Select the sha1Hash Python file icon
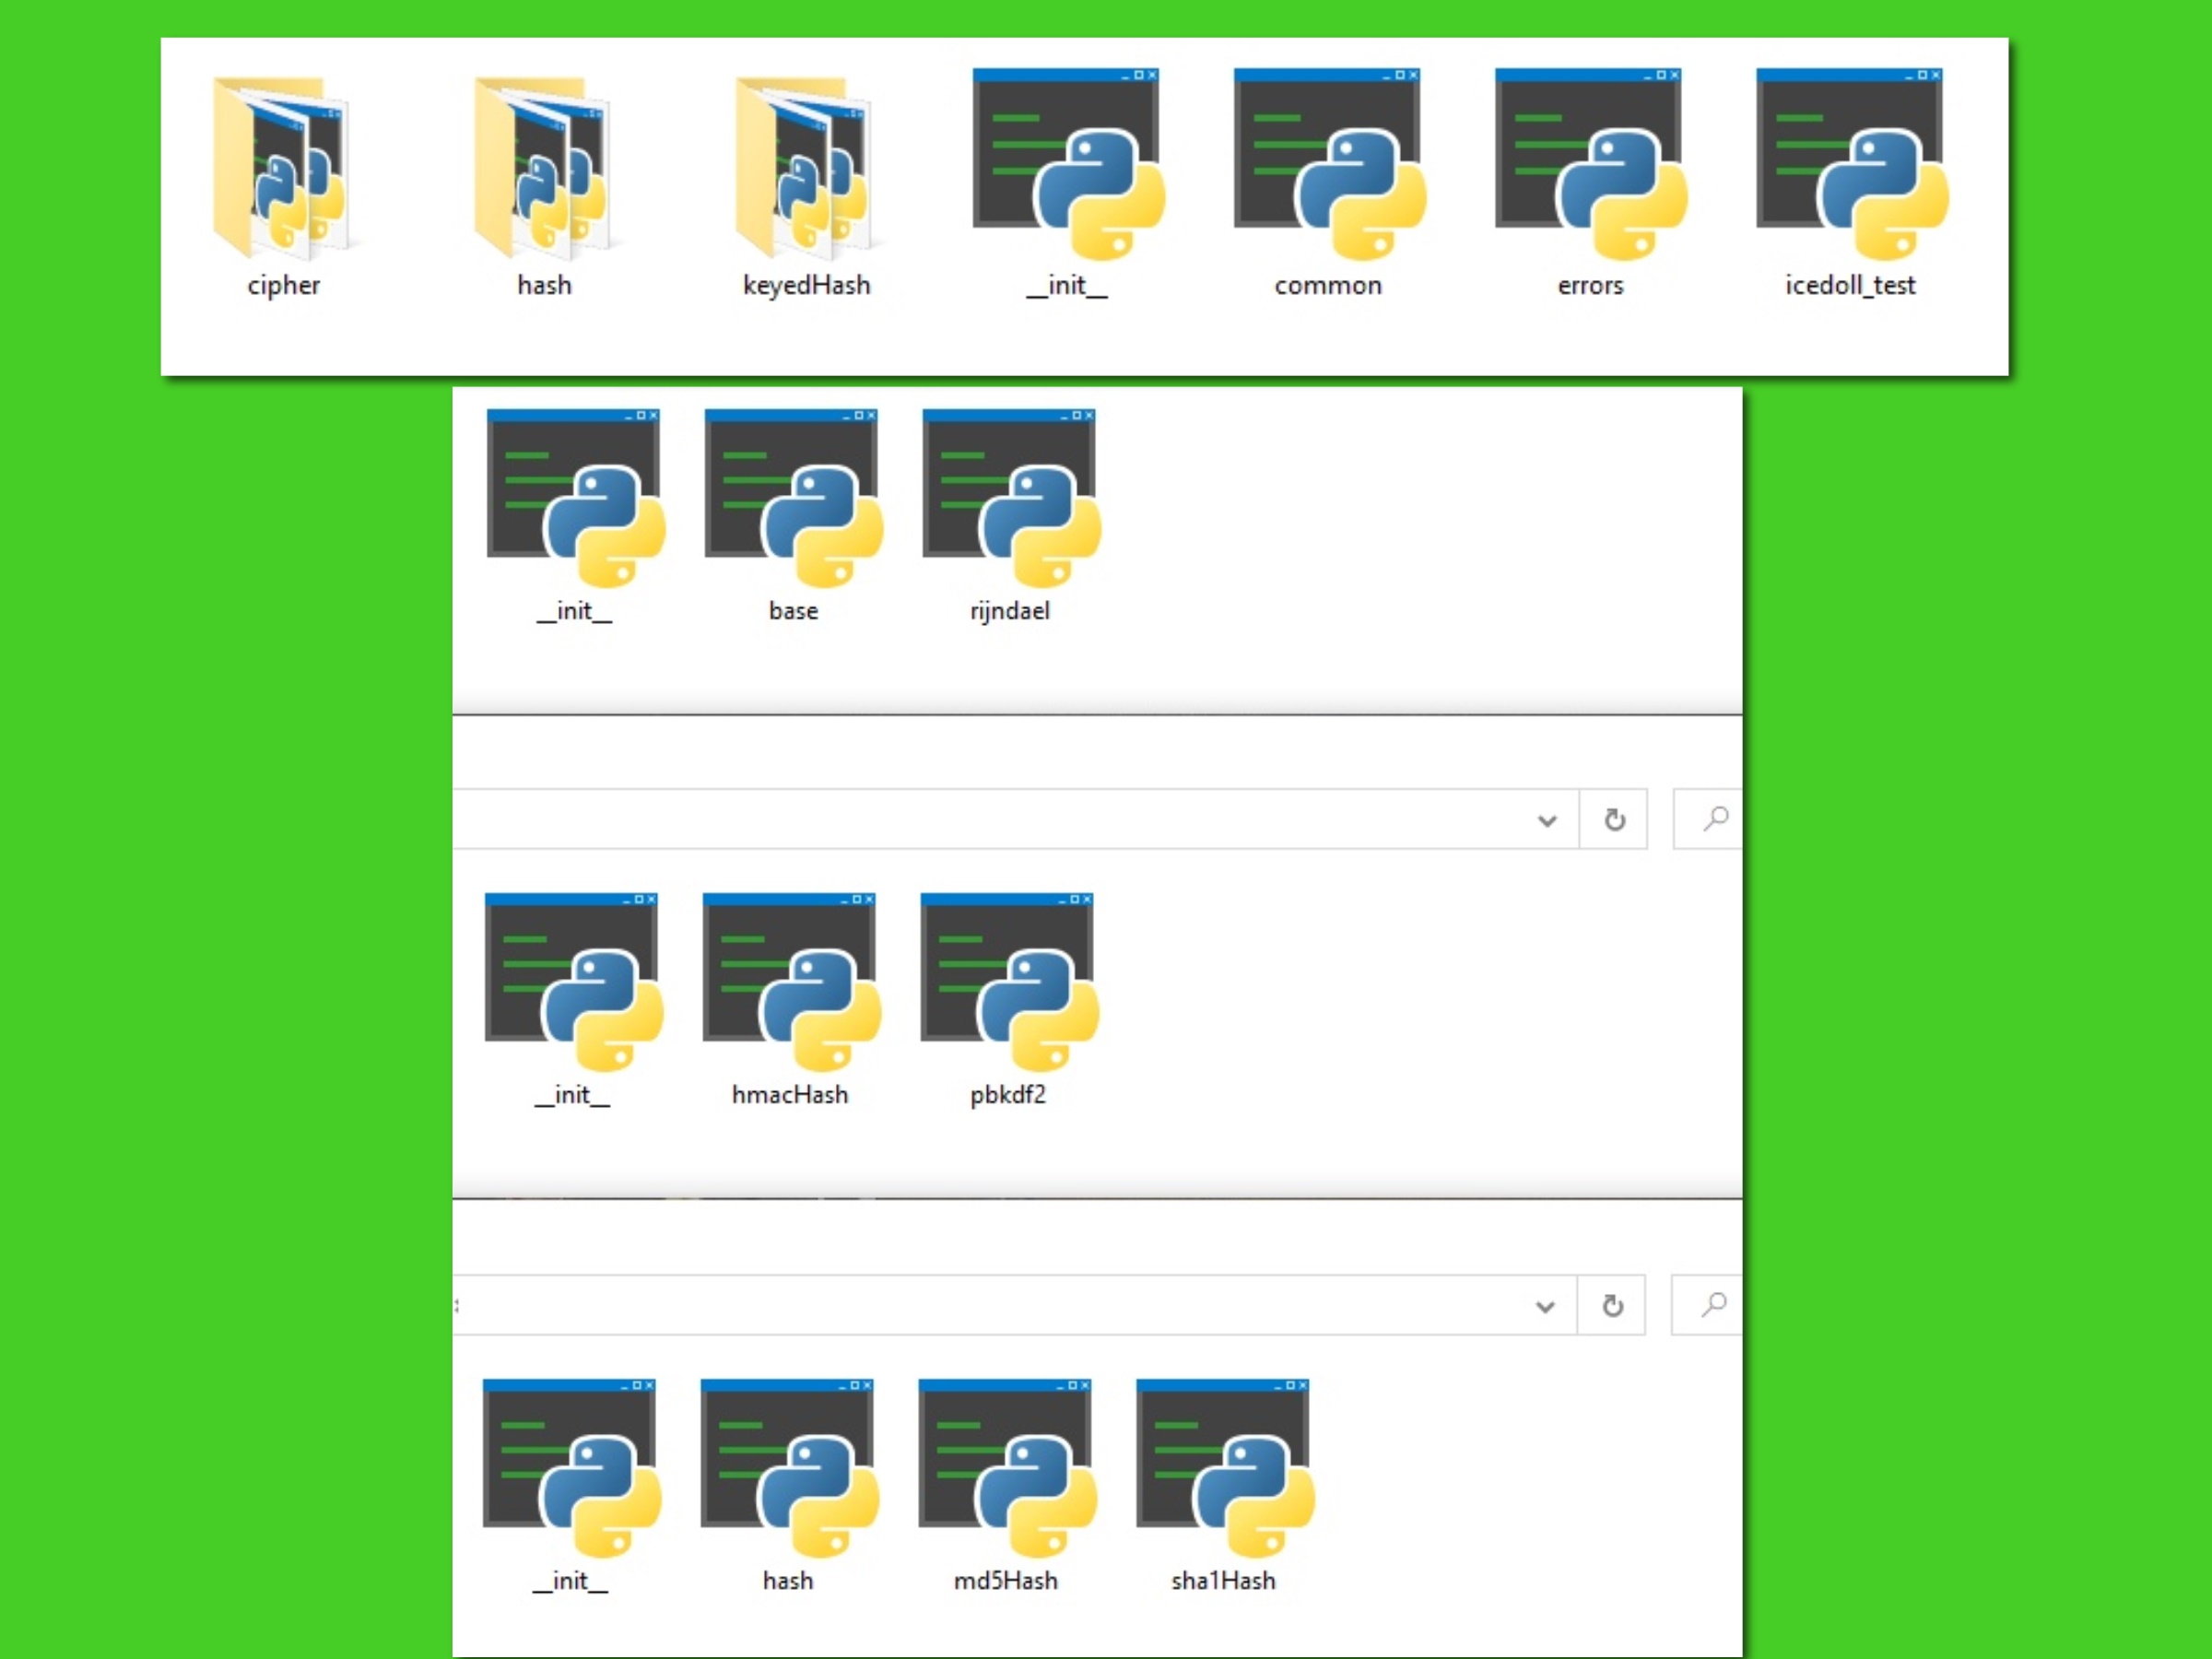This screenshot has width=2212, height=1659. click(1225, 1468)
